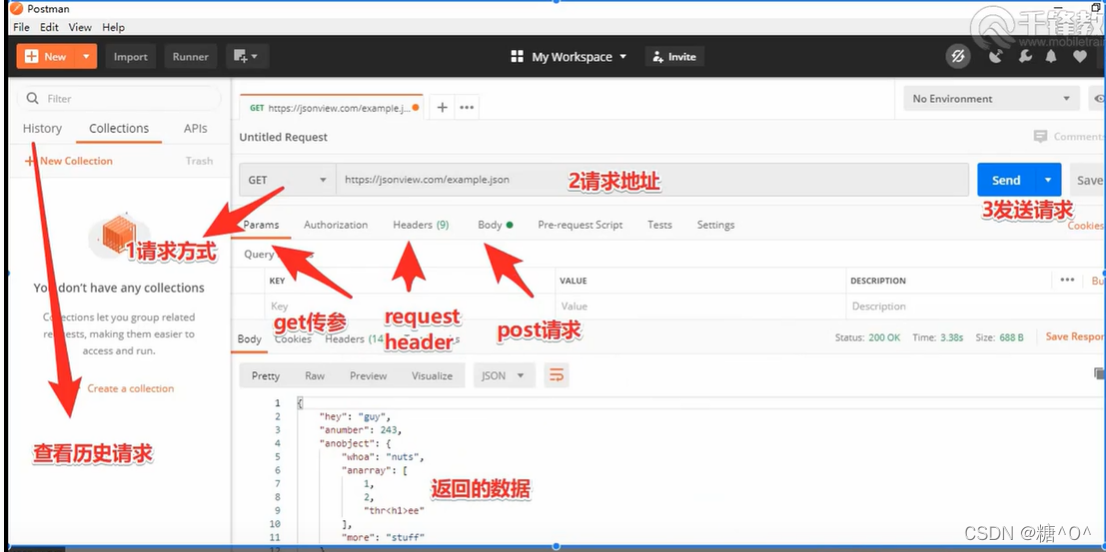Viewport: 1106px width, 552px height.
Task: Open the Tests tab
Action: pos(660,225)
